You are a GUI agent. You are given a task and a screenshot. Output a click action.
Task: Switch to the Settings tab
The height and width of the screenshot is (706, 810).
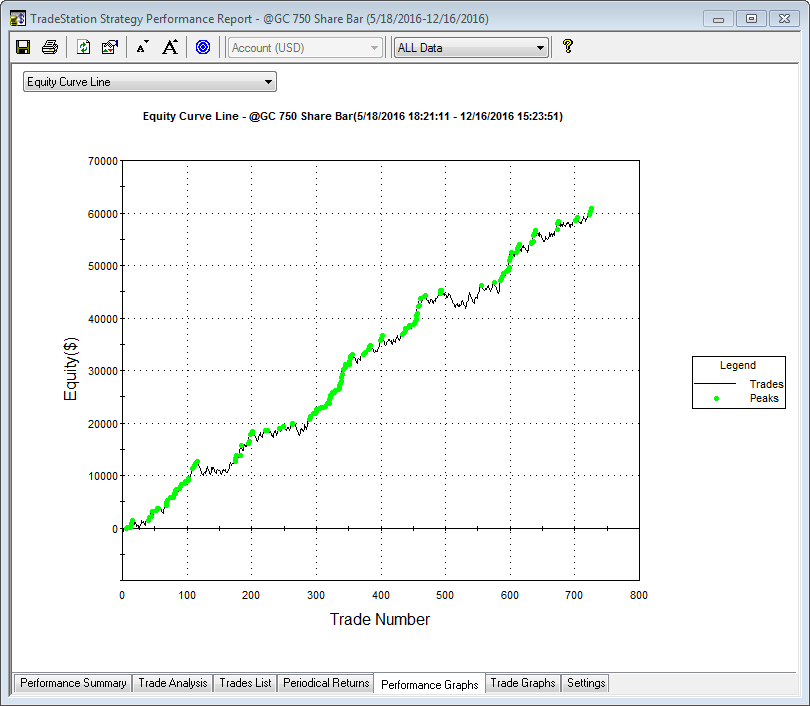click(x=585, y=683)
